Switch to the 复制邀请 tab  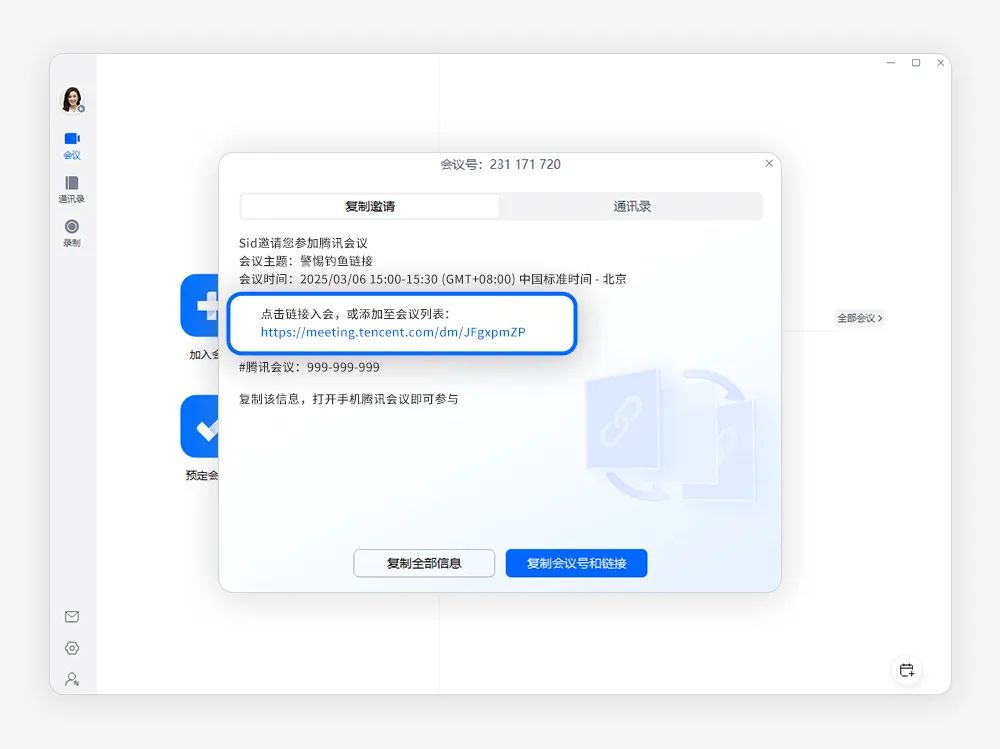tap(370, 206)
